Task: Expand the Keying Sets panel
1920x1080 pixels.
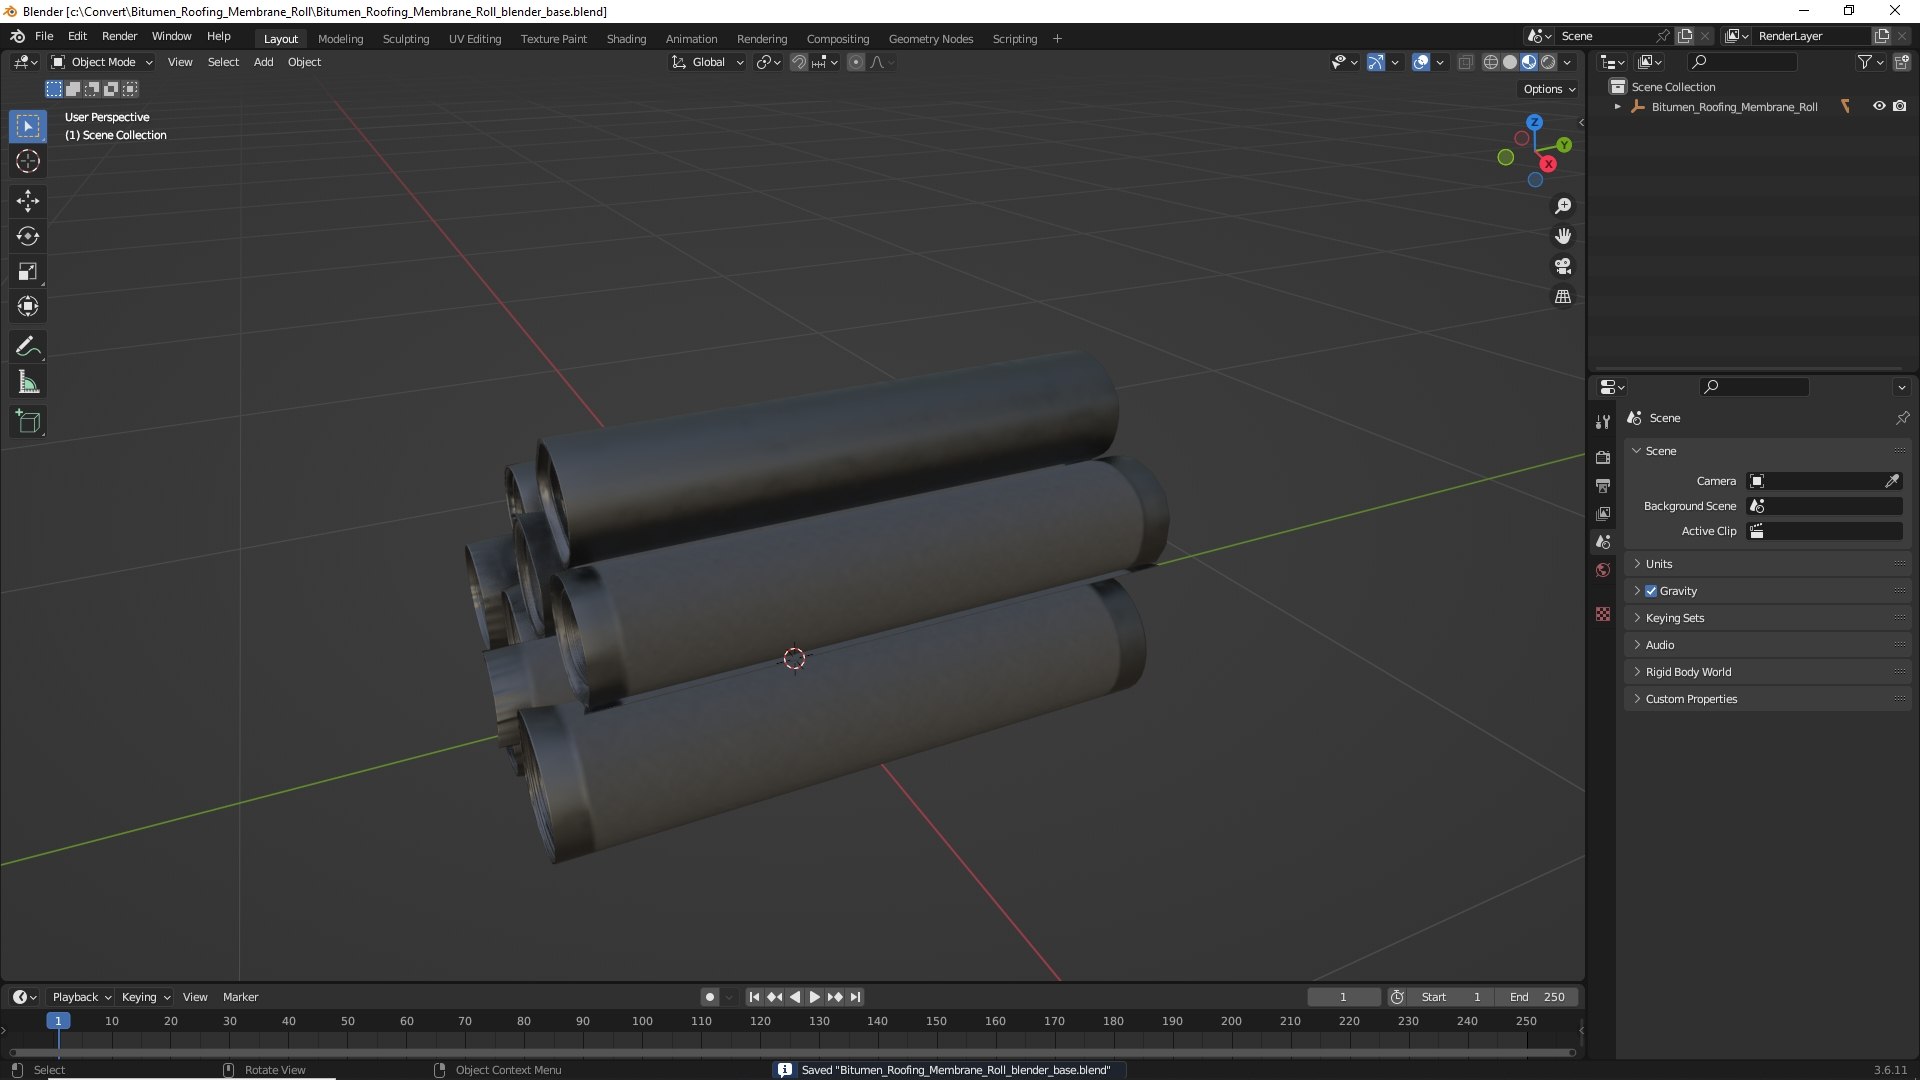Action: tap(1767, 618)
